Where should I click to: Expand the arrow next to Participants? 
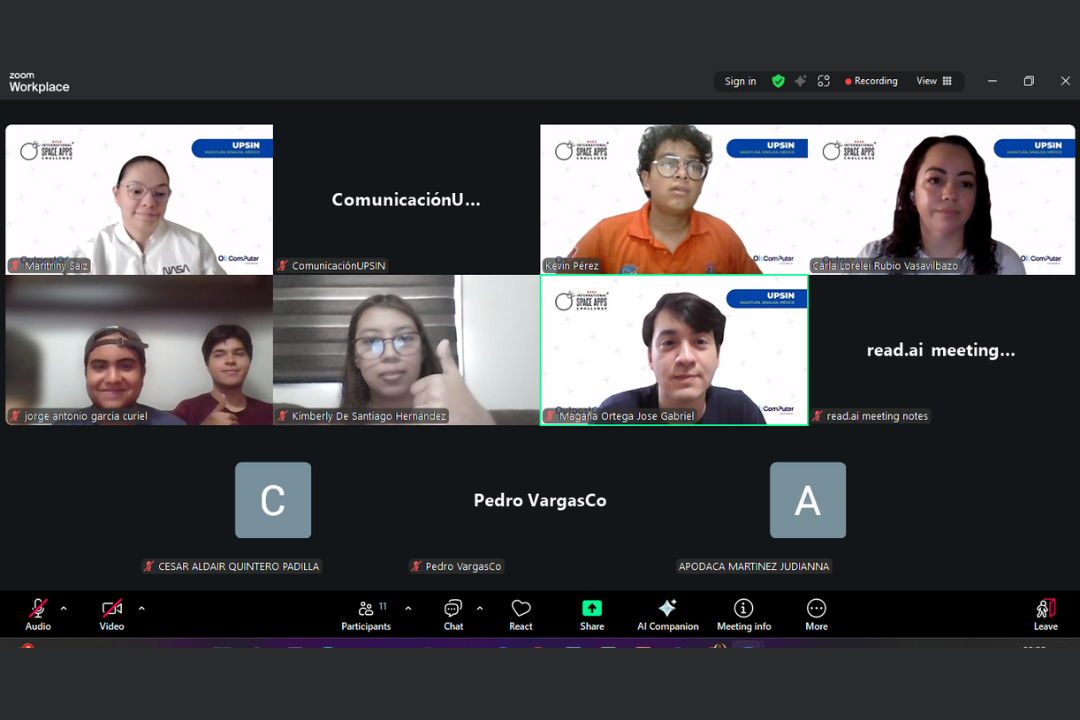(x=408, y=608)
